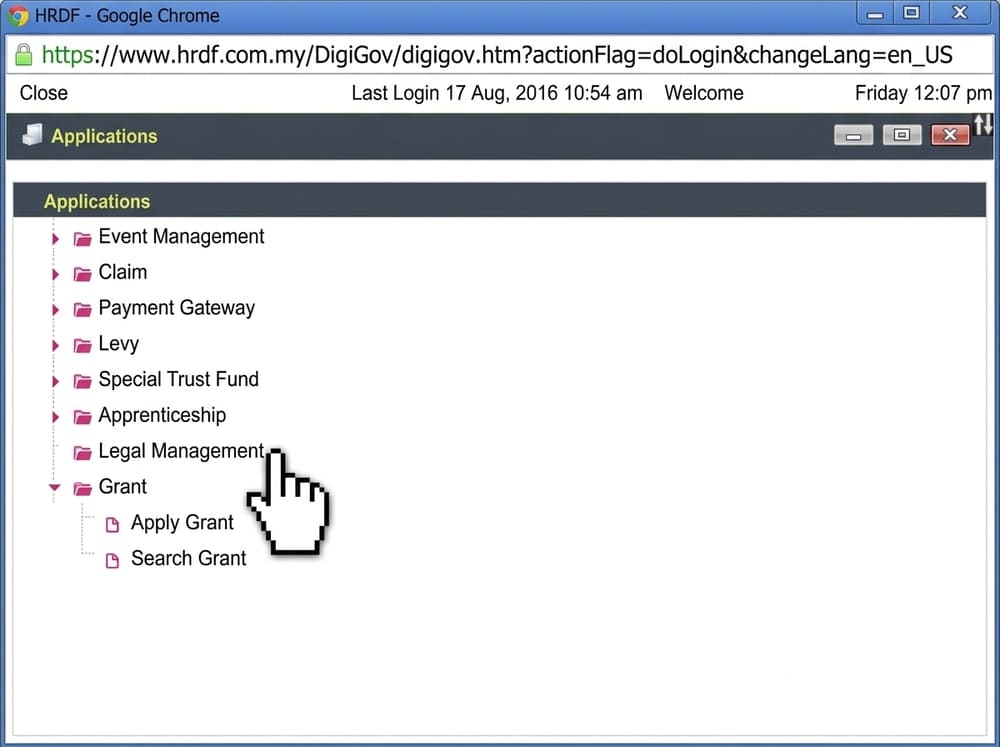Collapse the Grant tree arrow

point(55,487)
